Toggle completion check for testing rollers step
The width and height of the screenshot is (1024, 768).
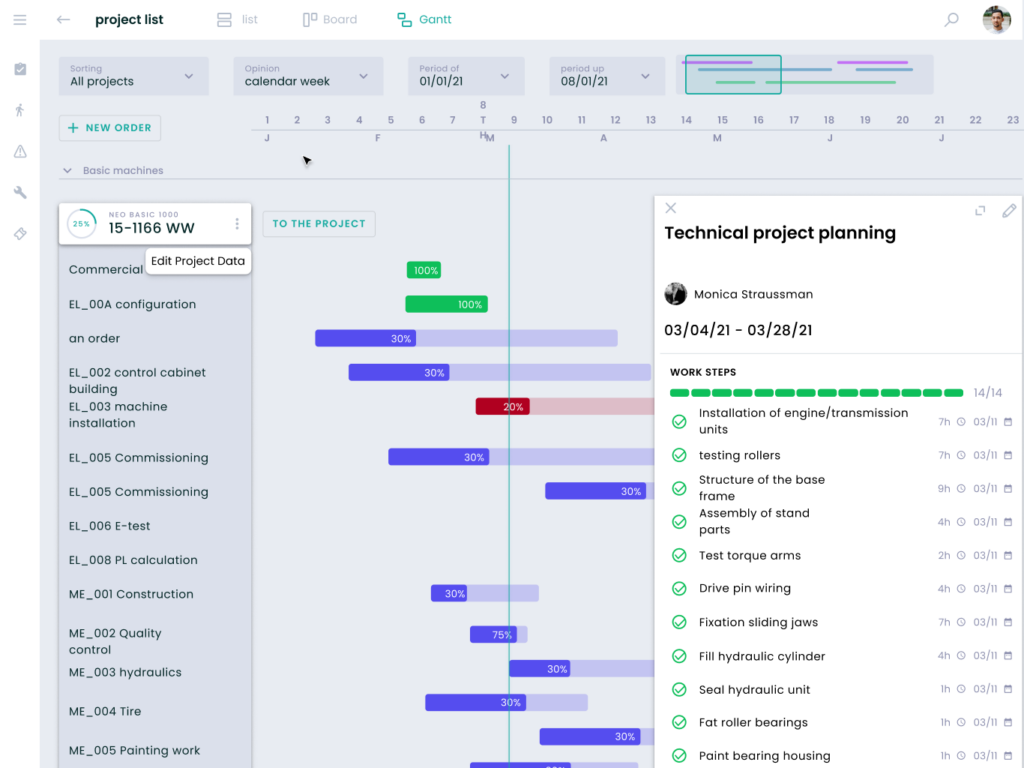click(x=679, y=455)
